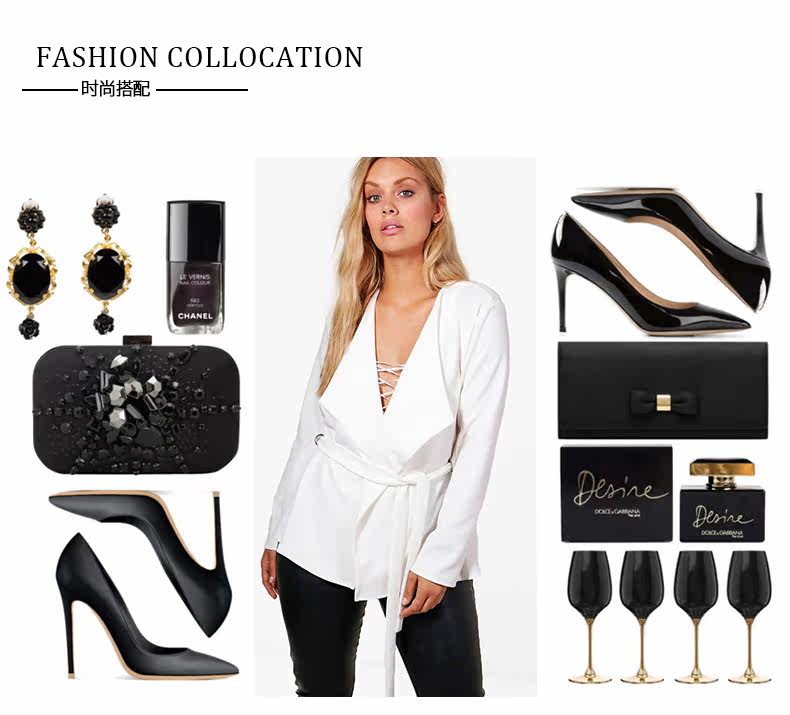Select the left black drop earring
This screenshot has width=790, height=715.
(32, 267)
